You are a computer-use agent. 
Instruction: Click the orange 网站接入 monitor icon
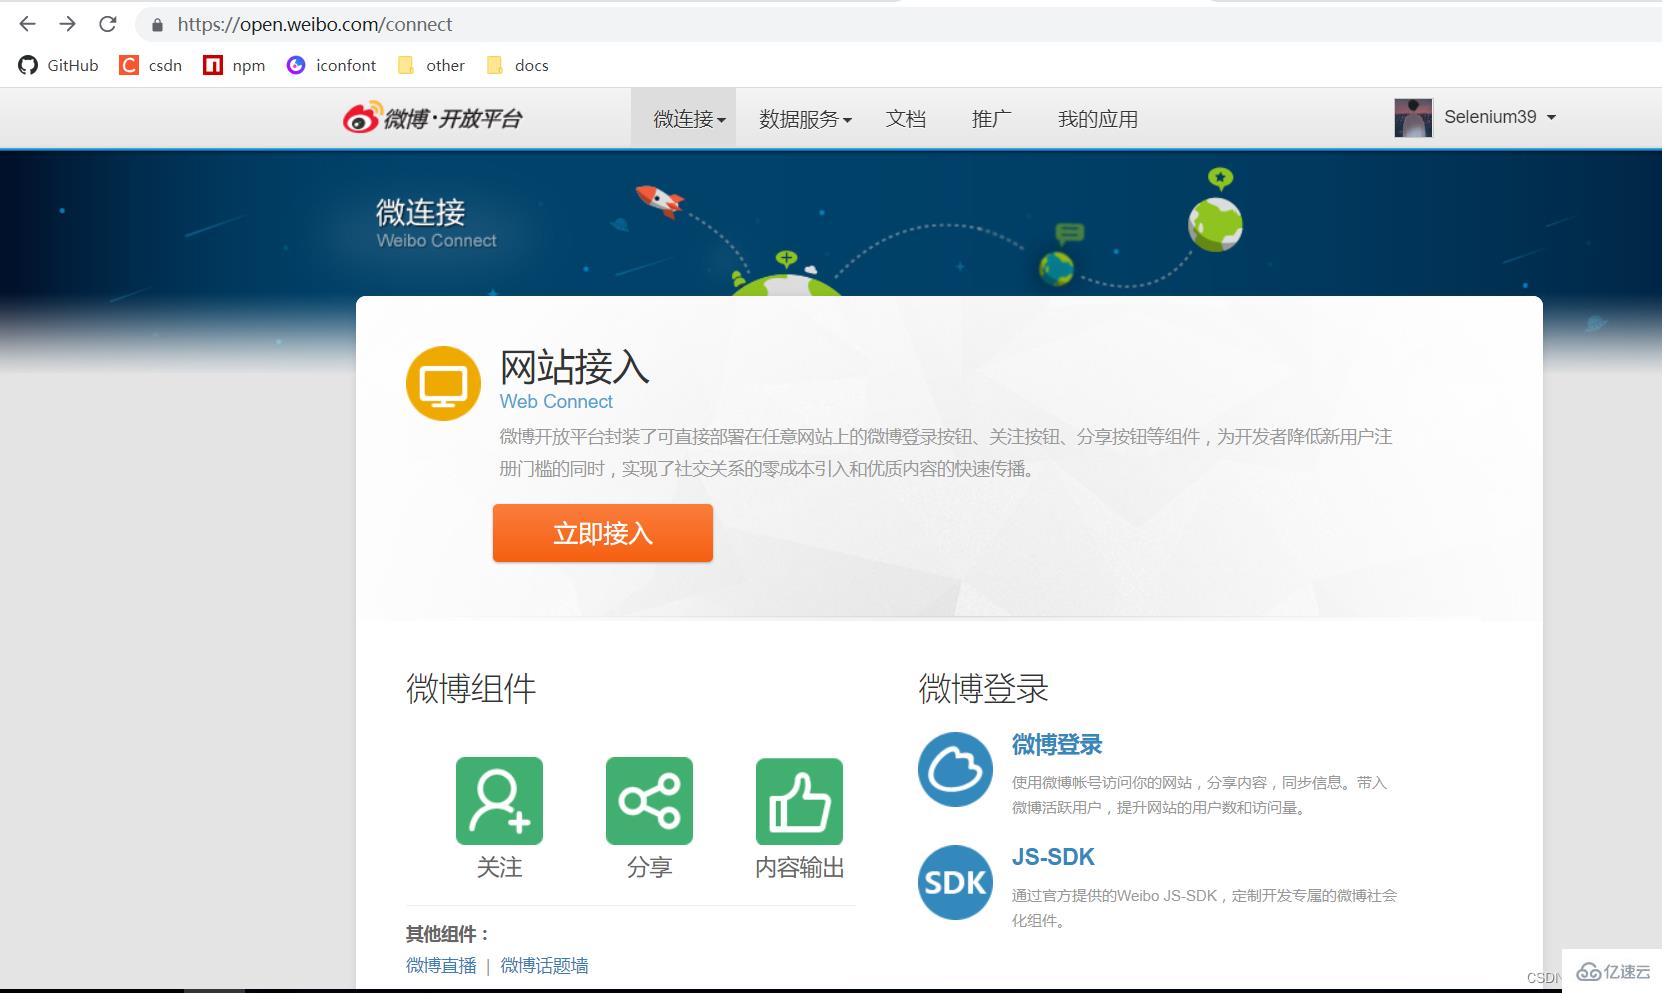[x=443, y=383]
